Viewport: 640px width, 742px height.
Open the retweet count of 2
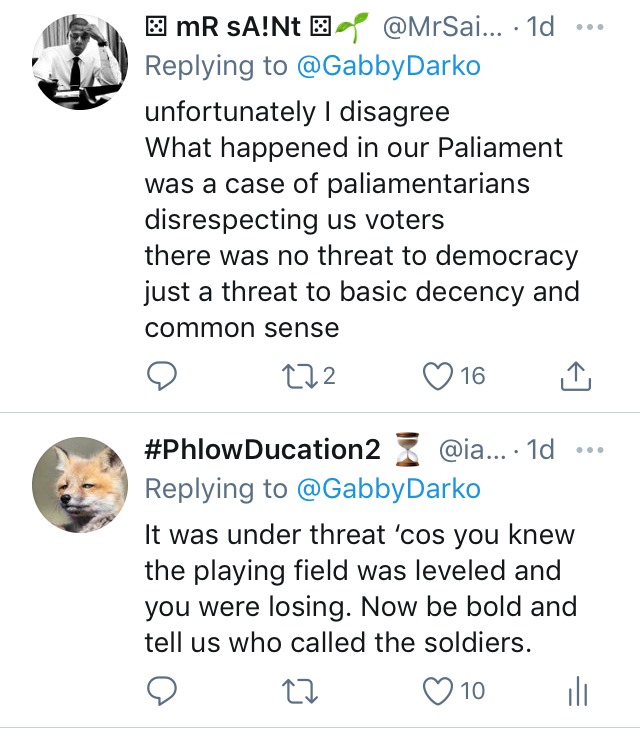tap(329, 376)
